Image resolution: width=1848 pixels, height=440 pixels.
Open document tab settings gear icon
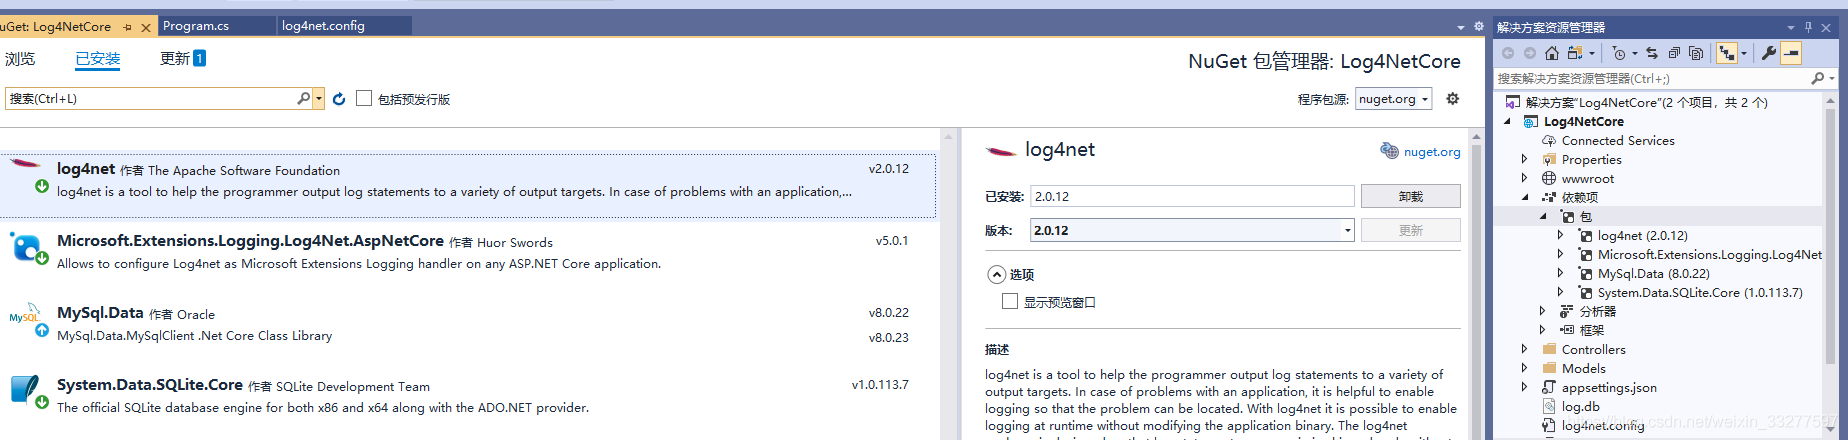click(1479, 26)
